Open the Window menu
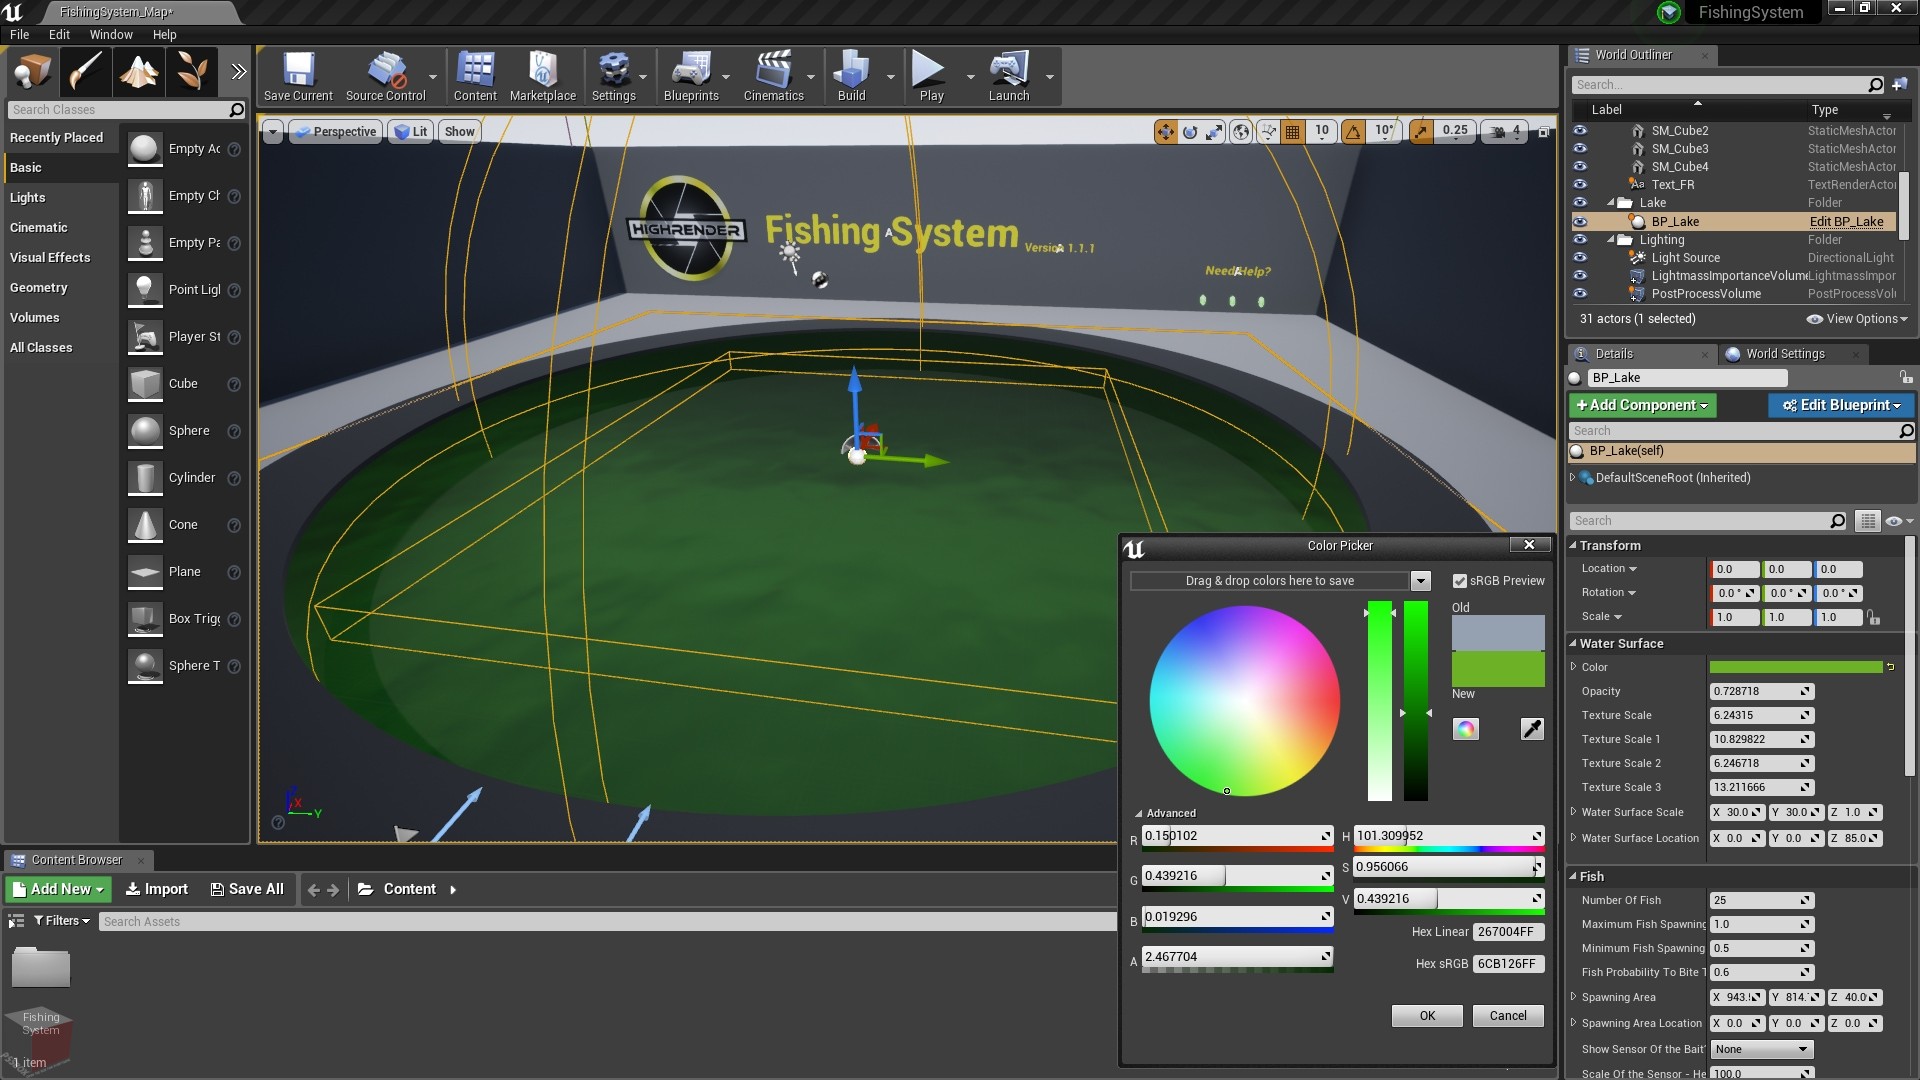This screenshot has width=1920, height=1080. coord(111,34)
